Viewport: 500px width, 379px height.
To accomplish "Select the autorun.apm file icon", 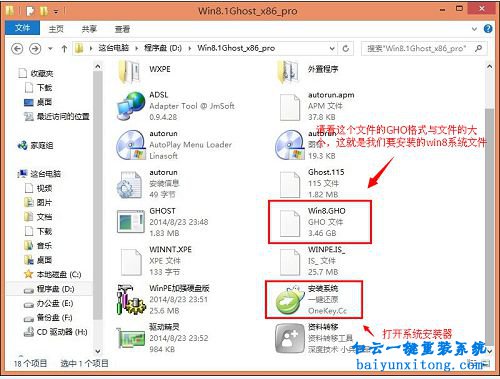I will pos(289,107).
